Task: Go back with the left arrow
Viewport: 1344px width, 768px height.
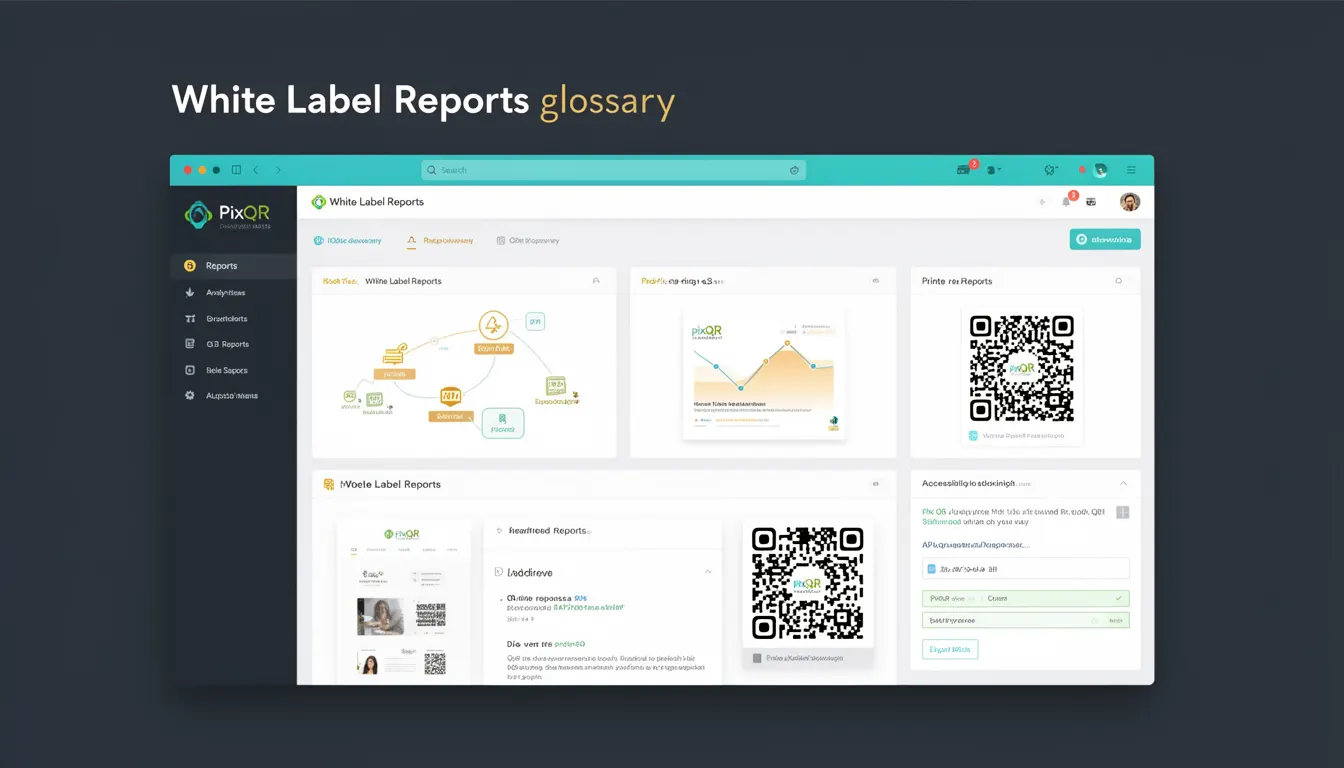Action: [x=256, y=170]
